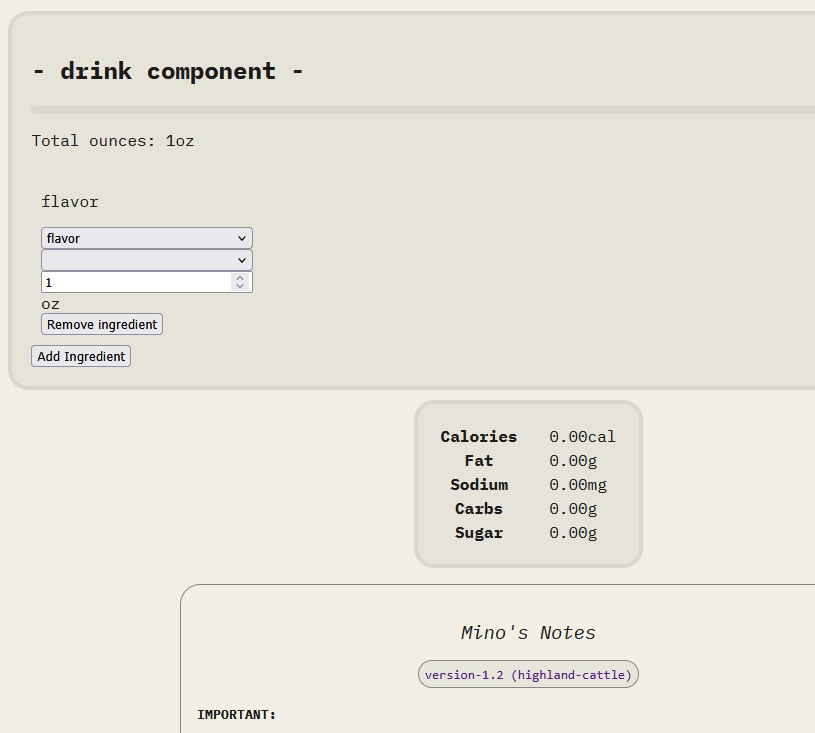Click the Carbs label in nutrition panel
Screen dimensions: 815x733
point(479,509)
